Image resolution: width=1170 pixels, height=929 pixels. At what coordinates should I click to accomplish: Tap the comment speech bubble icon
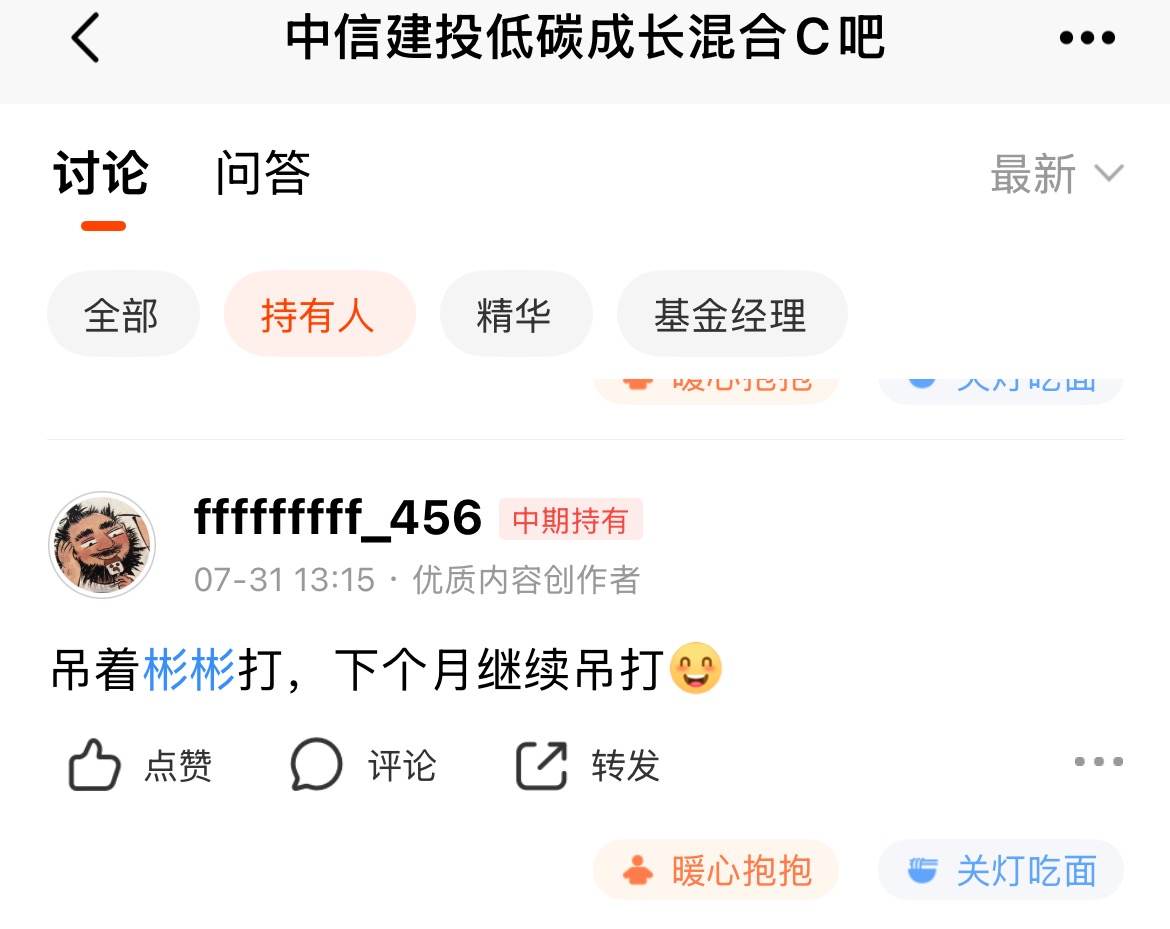[316, 765]
